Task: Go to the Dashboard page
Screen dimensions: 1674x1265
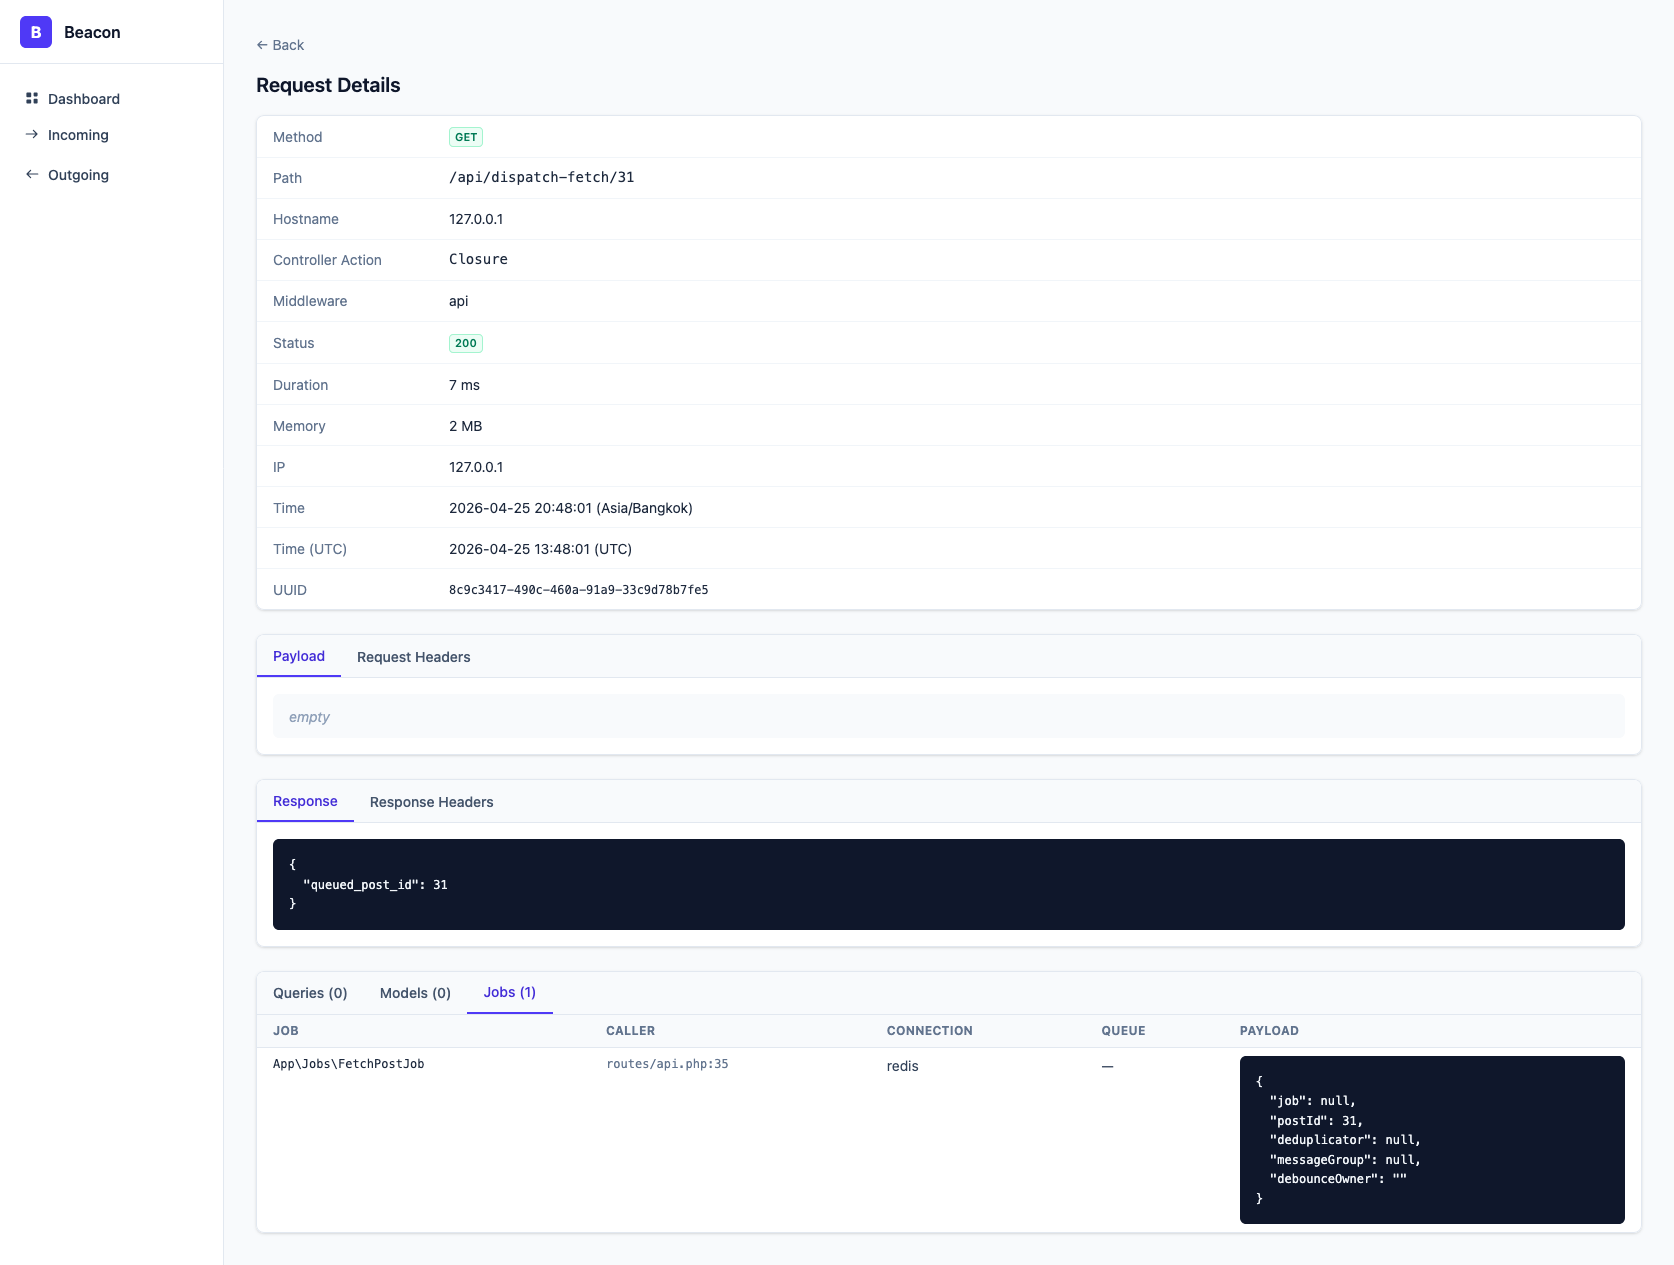Action: click(83, 98)
